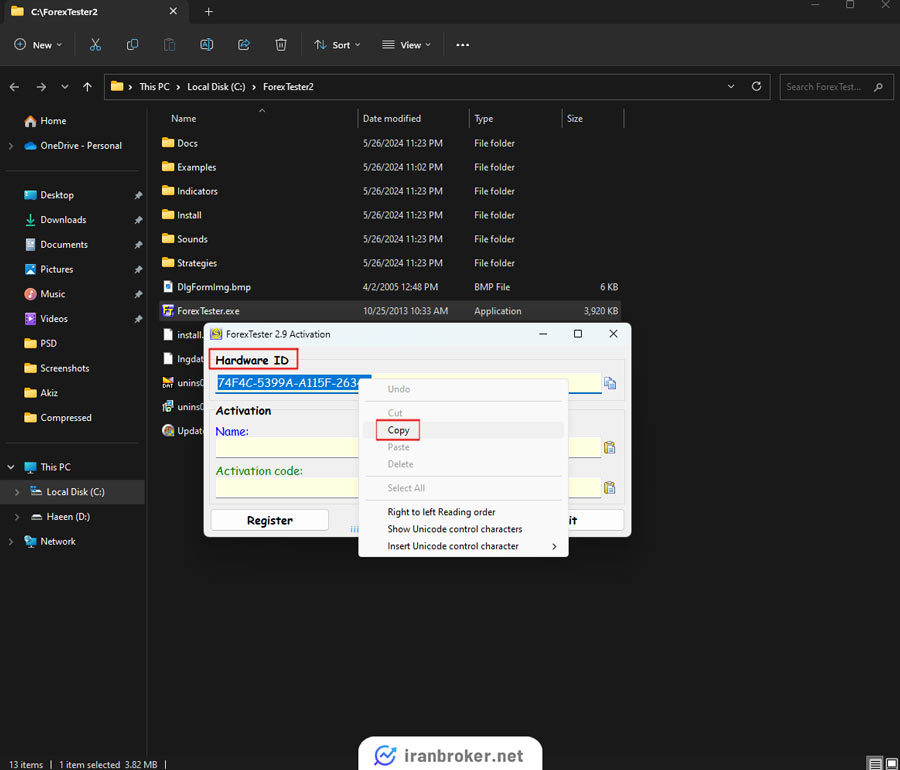The width and height of the screenshot is (900, 770).
Task: Collapse the This PC tree node
Action: tap(11, 467)
